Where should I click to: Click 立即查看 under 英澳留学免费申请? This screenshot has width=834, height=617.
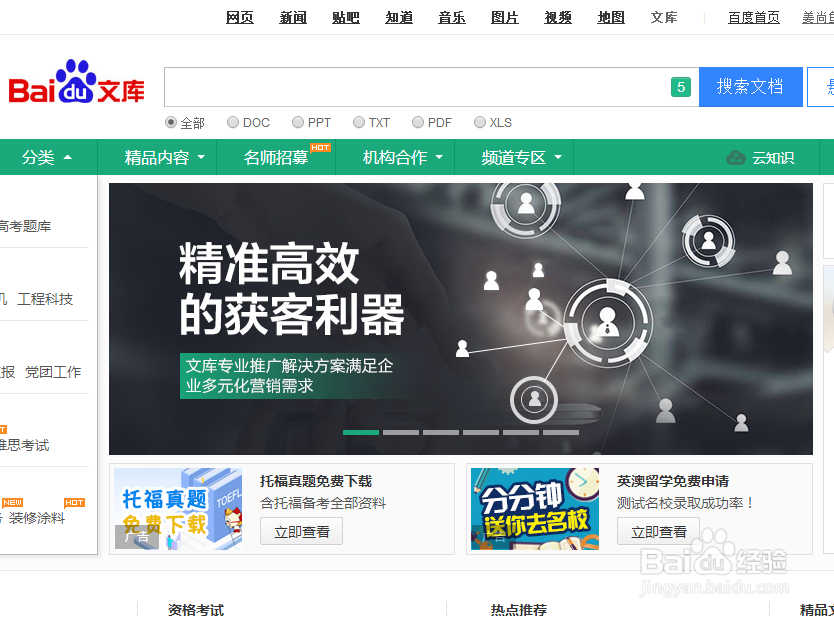658,531
